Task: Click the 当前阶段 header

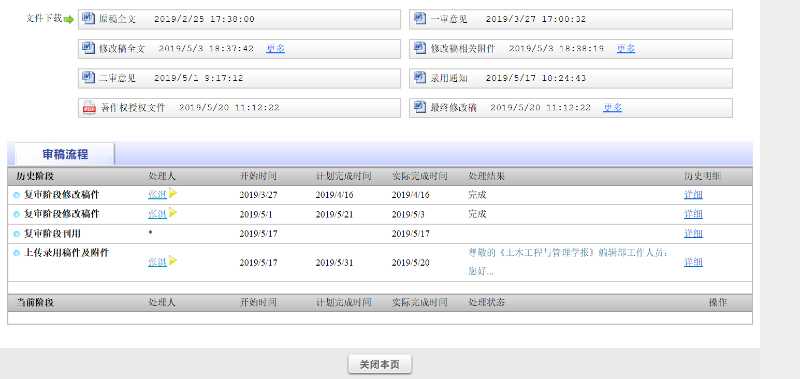Action: pyautogui.click(x=35, y=302)
